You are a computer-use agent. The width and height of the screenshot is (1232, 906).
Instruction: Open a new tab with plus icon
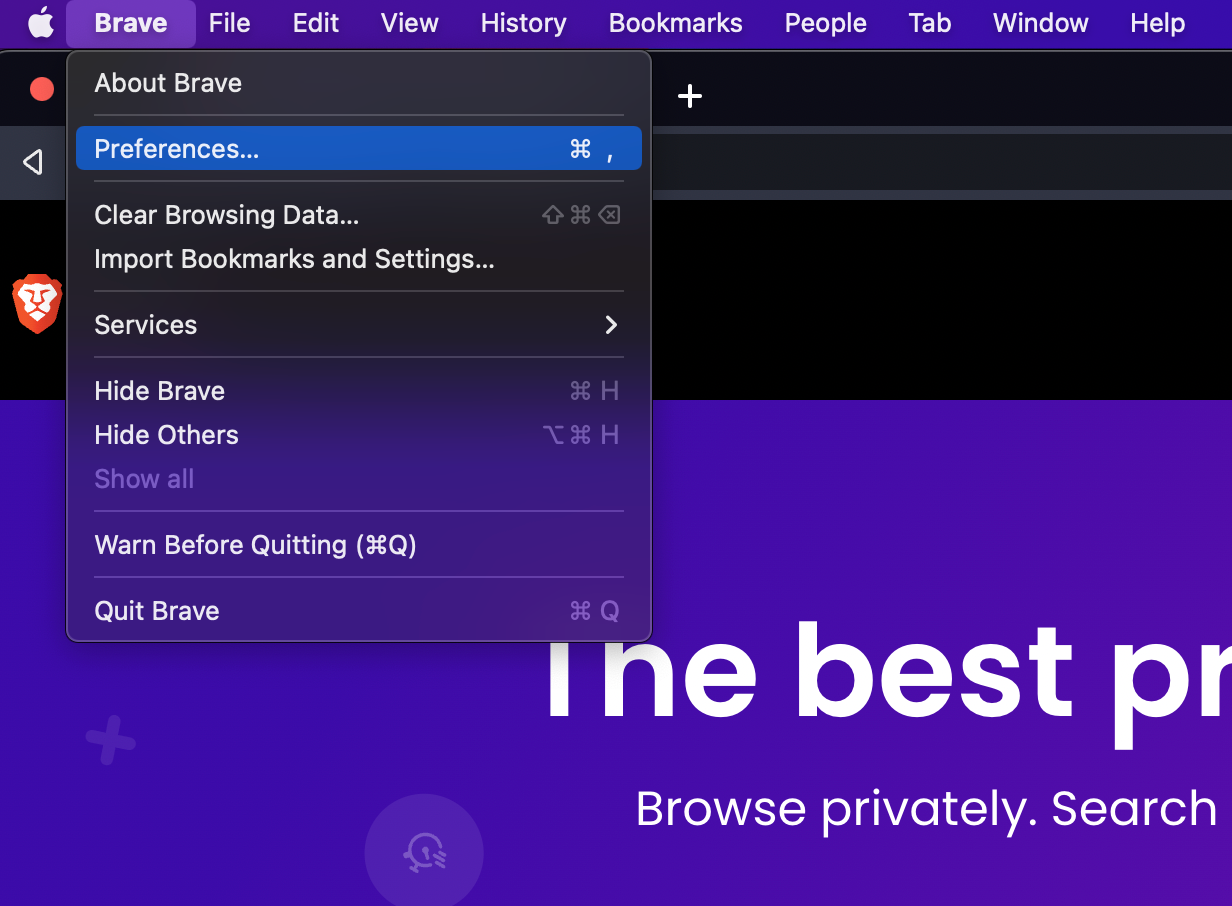click(x=690, y=96)
